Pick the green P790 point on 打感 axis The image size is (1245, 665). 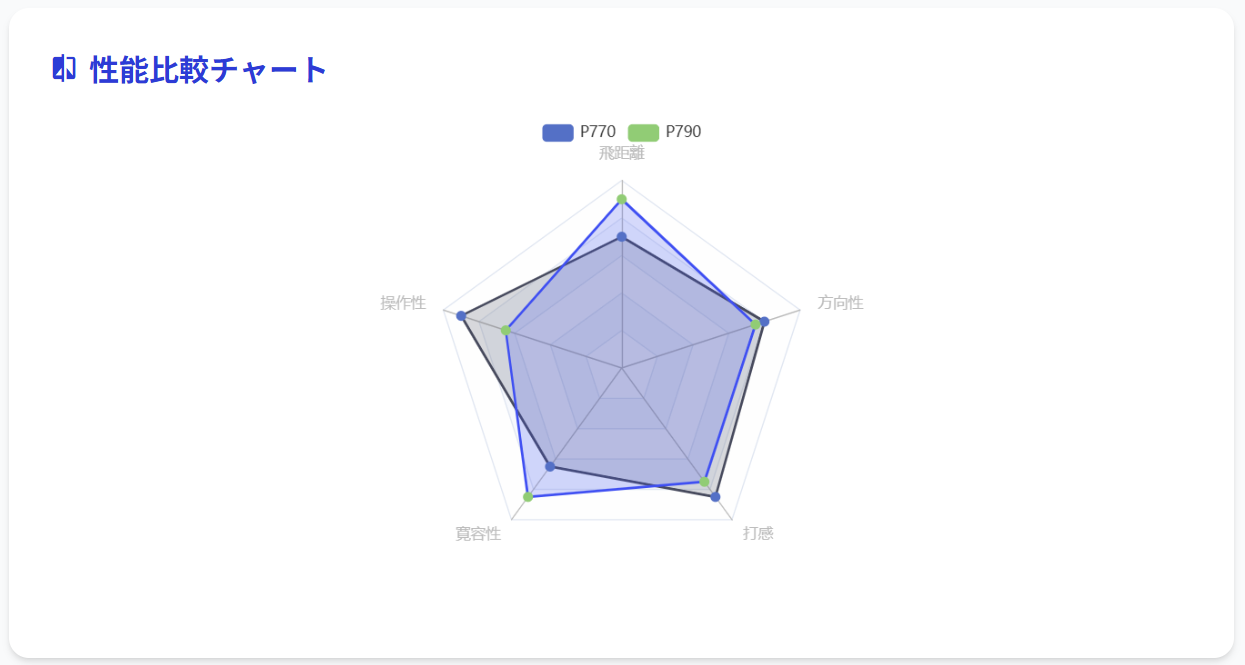tap(704, 482)
